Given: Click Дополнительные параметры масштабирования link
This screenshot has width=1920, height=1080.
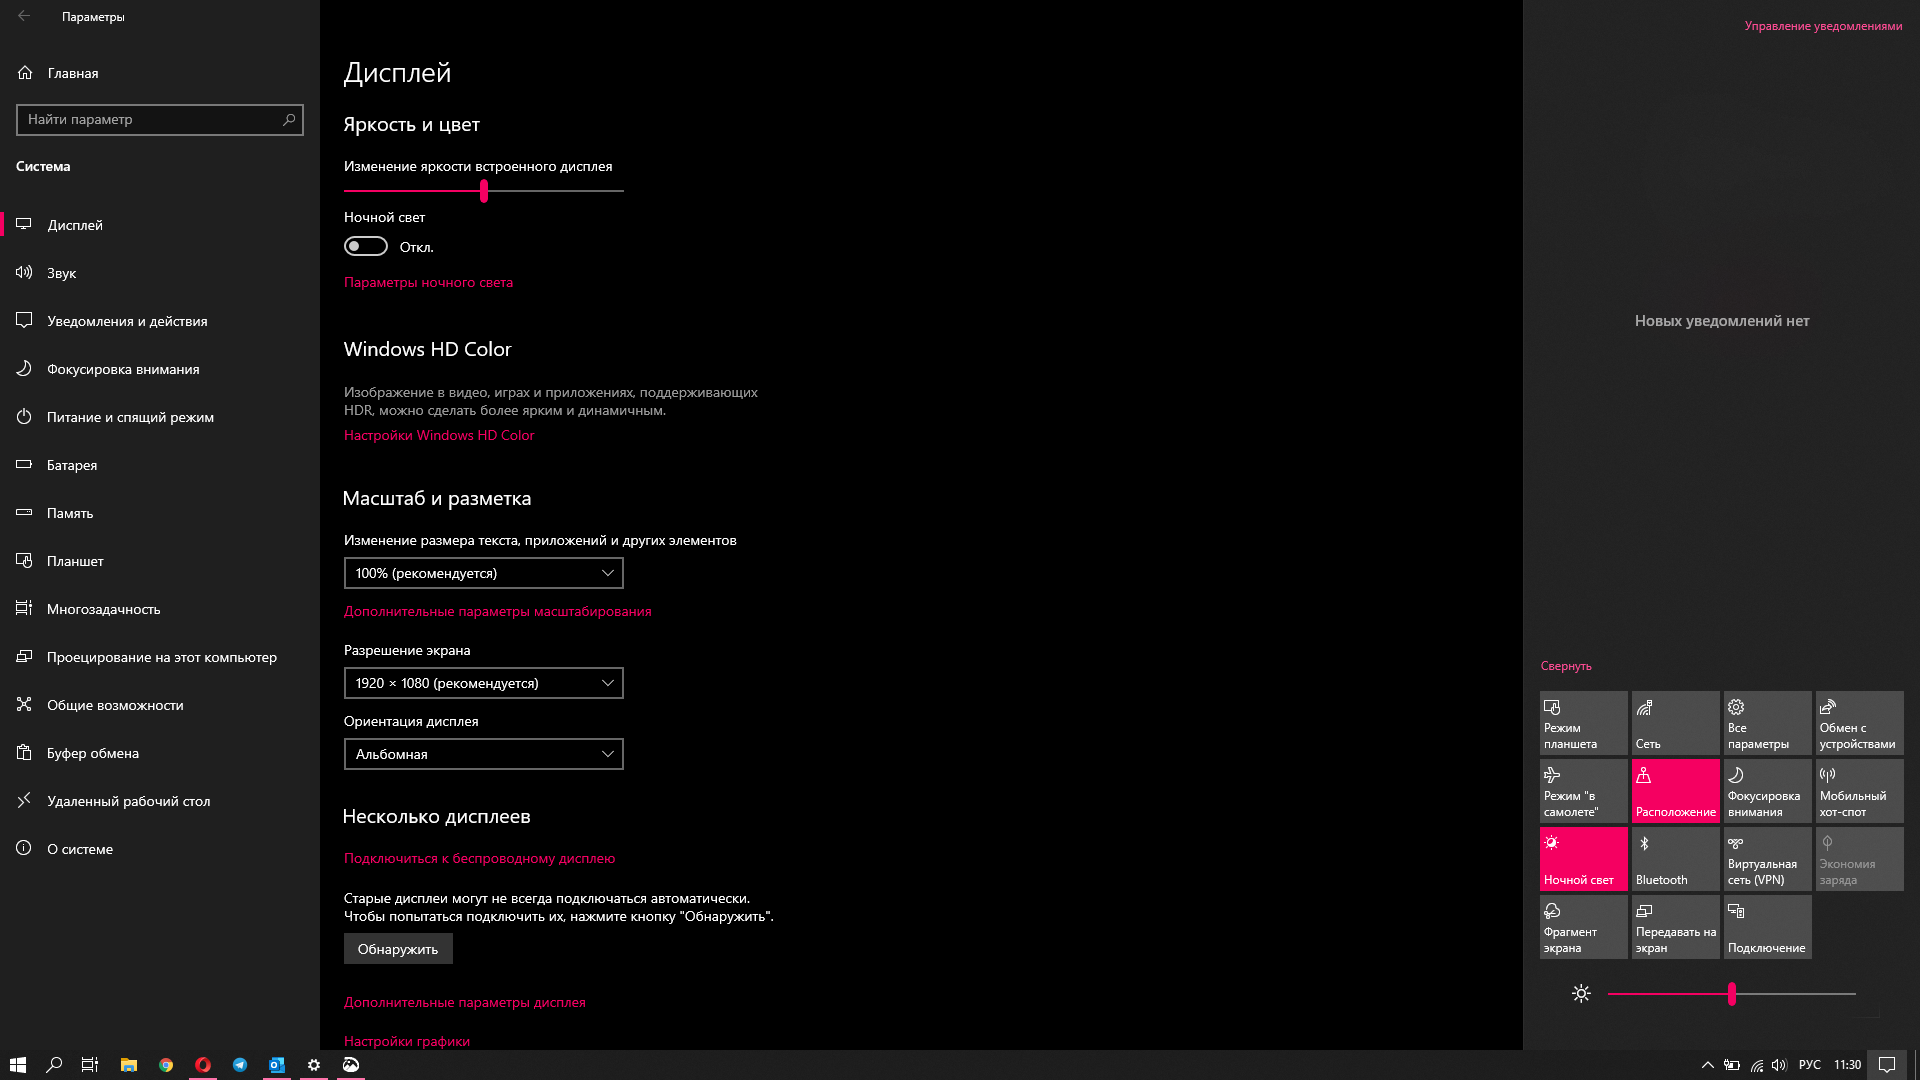Looking at the screenshot, I should pyautogui.click(x=497, y=611).
